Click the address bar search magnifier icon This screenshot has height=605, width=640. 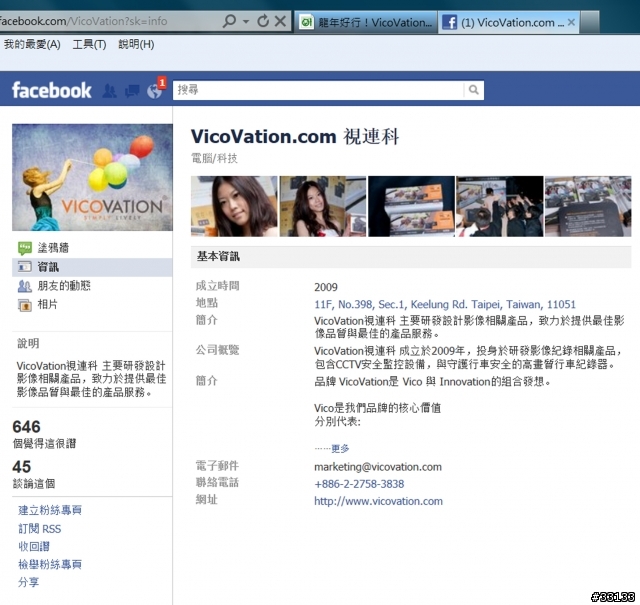[230, 20]
